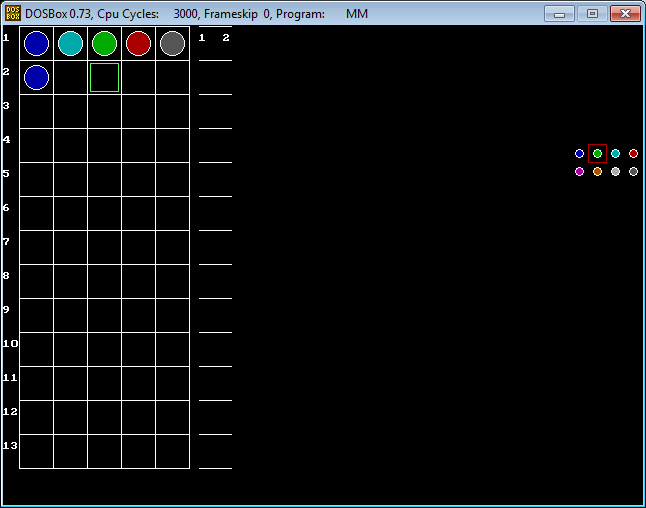646x508 pixels.
Task: Click the green peg in row 1
Action: click(105, 44)
